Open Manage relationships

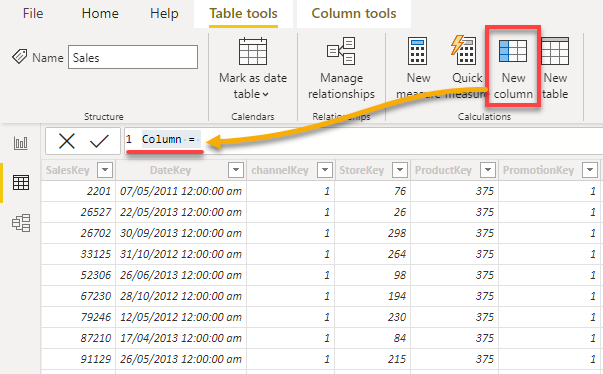click(x=341, y=69)
